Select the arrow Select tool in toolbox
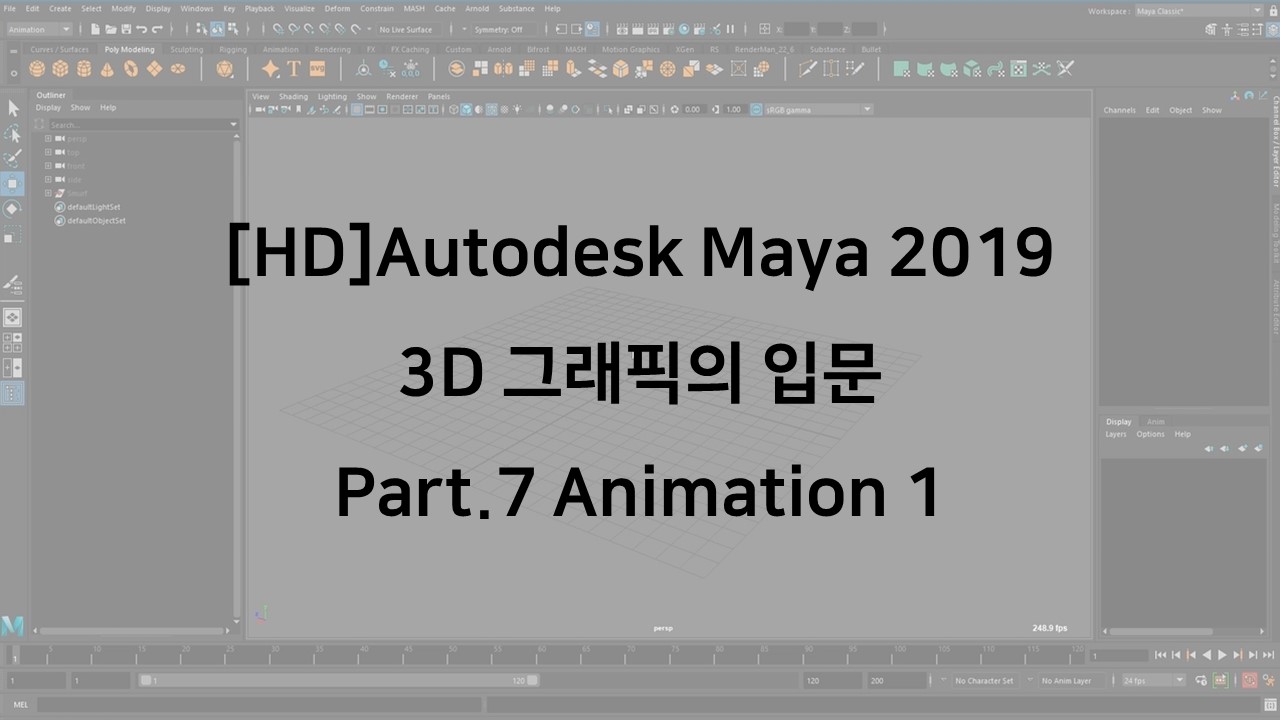Screen dimensions: 1280x720 (13, 108)
